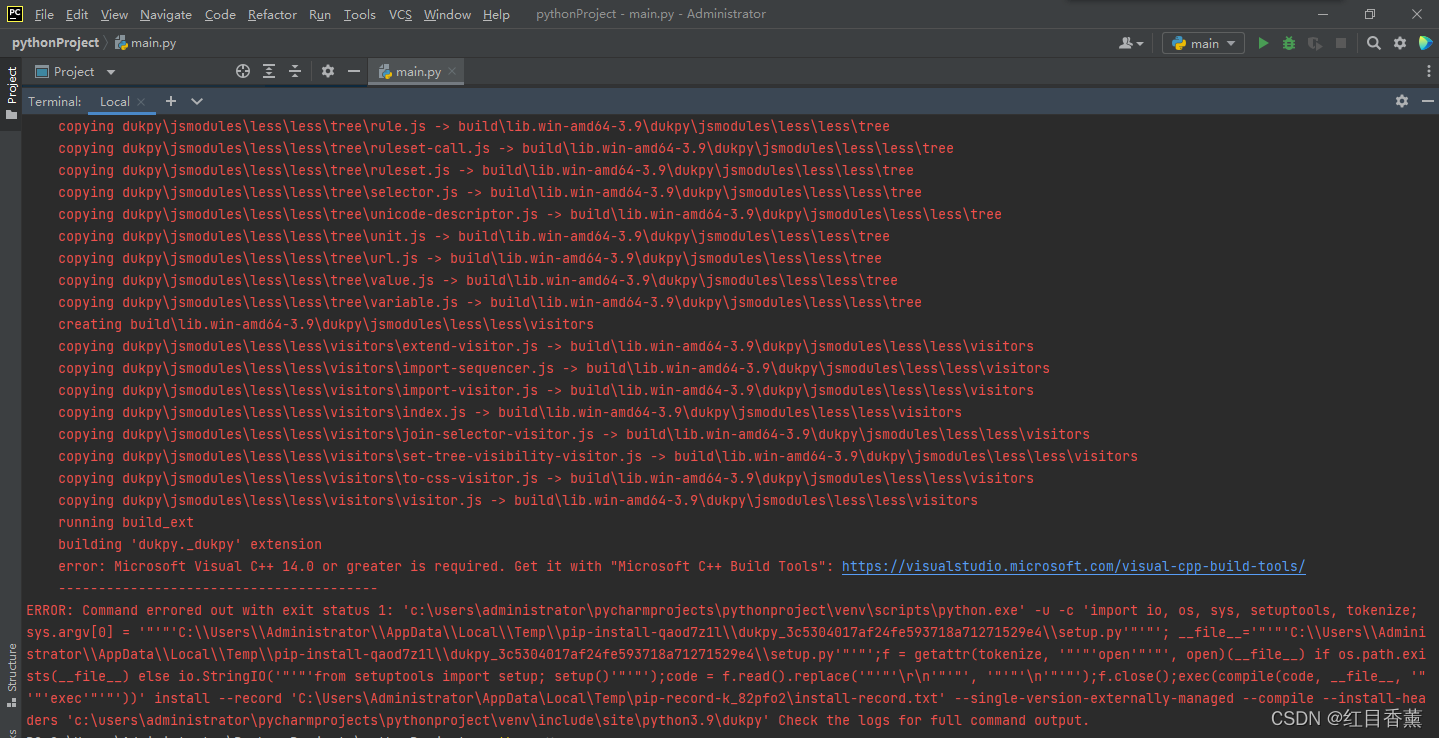This screenshot has width=1439, height=738.
Task: Open the Project view dropdown
Action: coord(76,71)
